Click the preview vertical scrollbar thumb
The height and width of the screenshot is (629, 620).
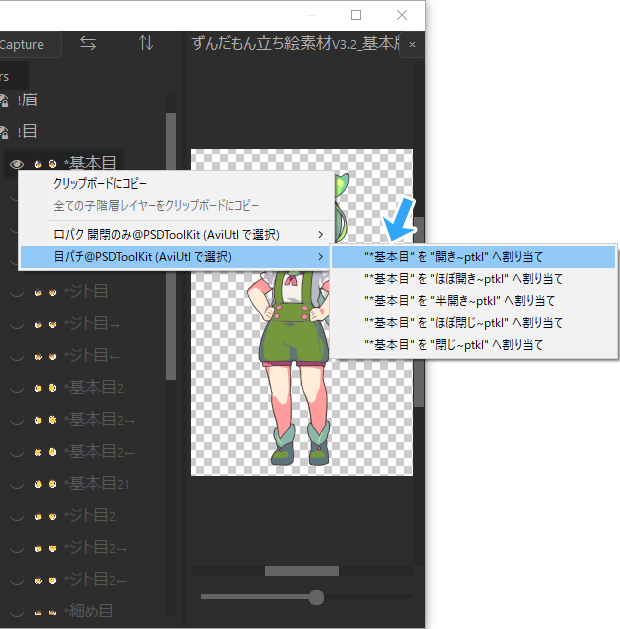click(x=419, y=312)
